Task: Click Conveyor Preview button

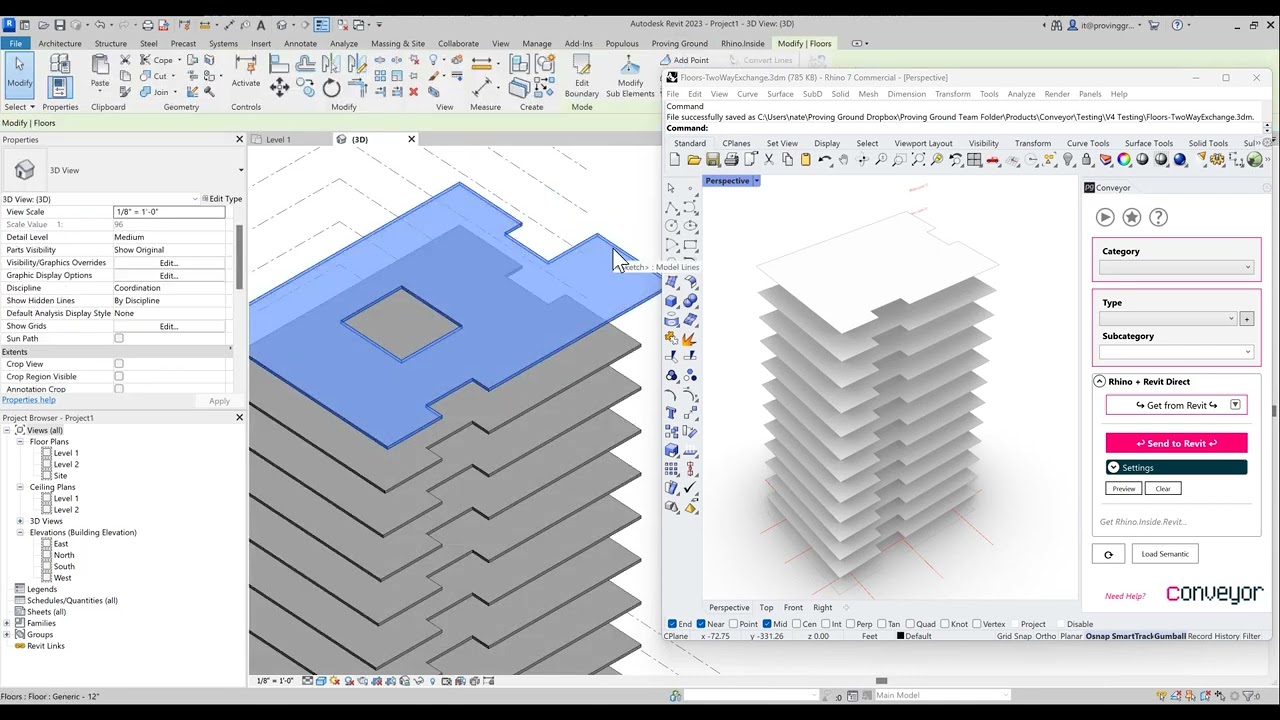Action: 1124,489
